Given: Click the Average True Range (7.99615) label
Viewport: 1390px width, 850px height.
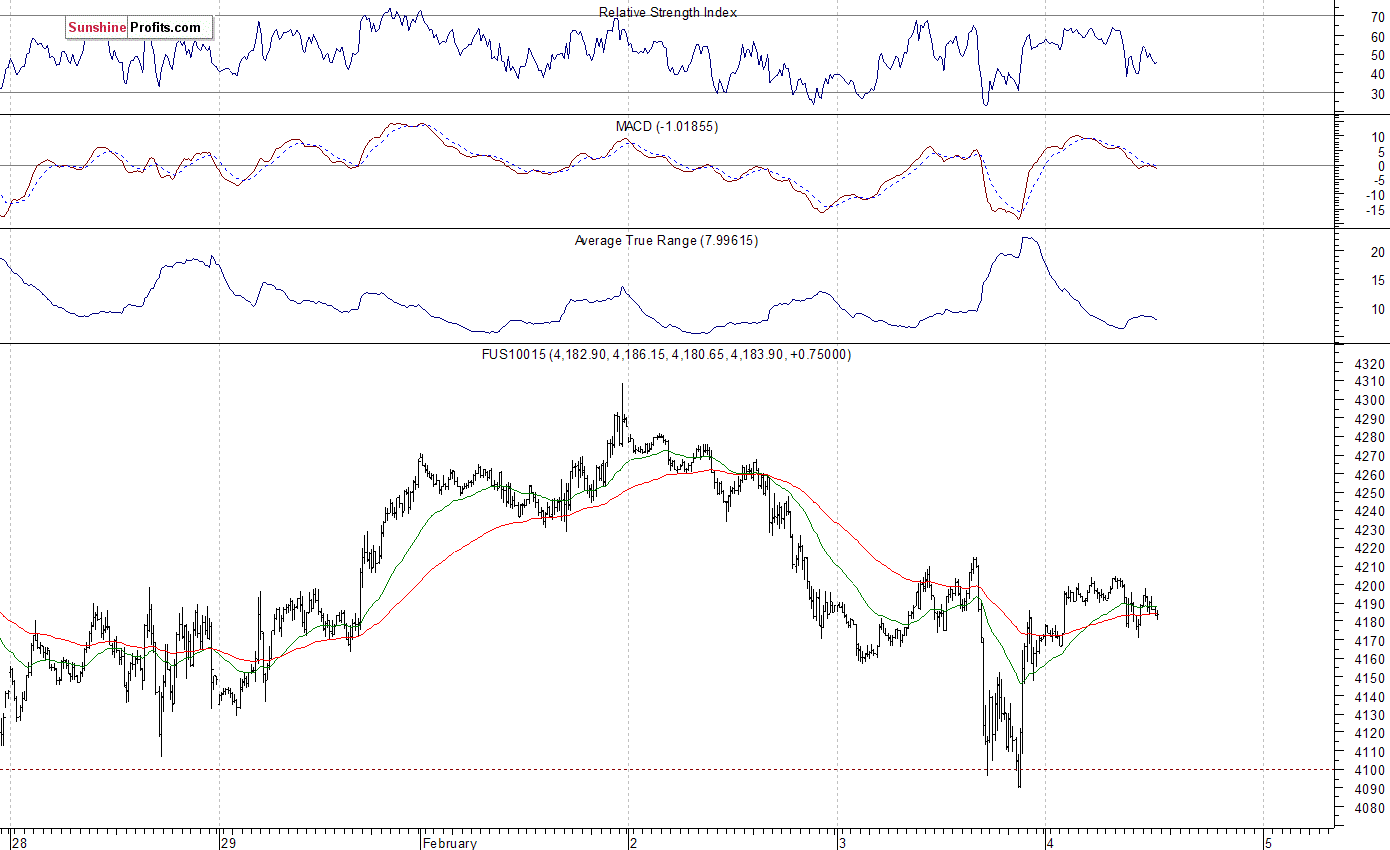Looking at the screenshot, I should [666, 240].
